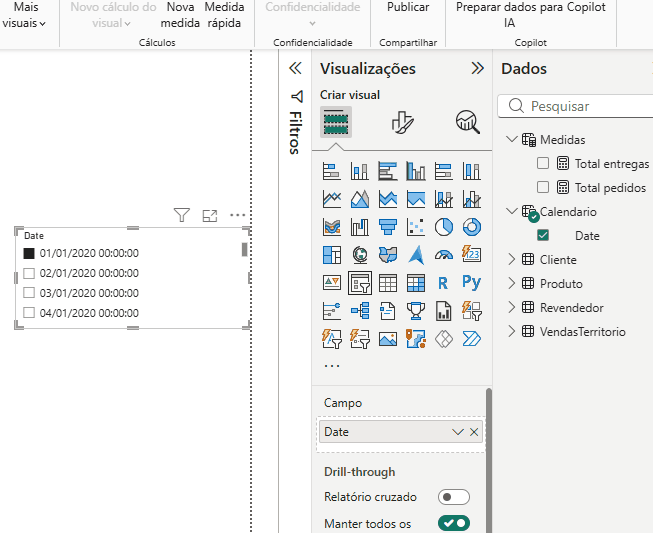Select the pie chart visual

pos(444,227)
